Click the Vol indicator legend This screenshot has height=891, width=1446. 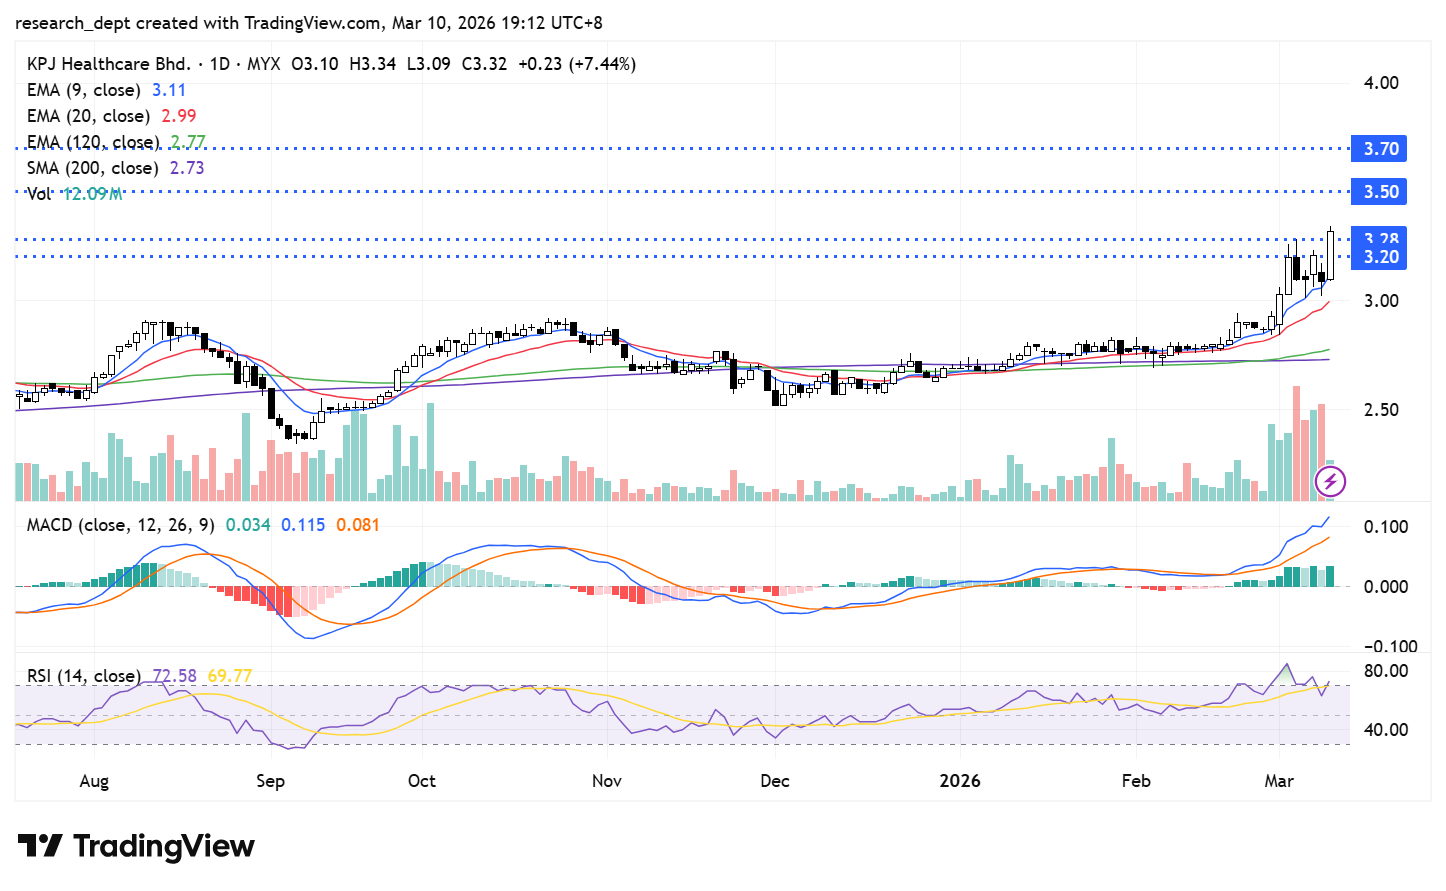39,194
